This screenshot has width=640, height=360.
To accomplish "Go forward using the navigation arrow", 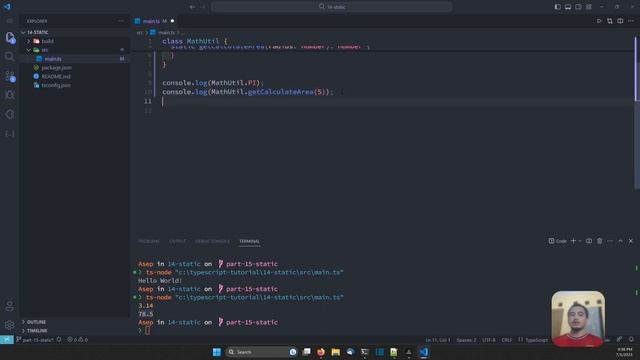I will 203,7.
